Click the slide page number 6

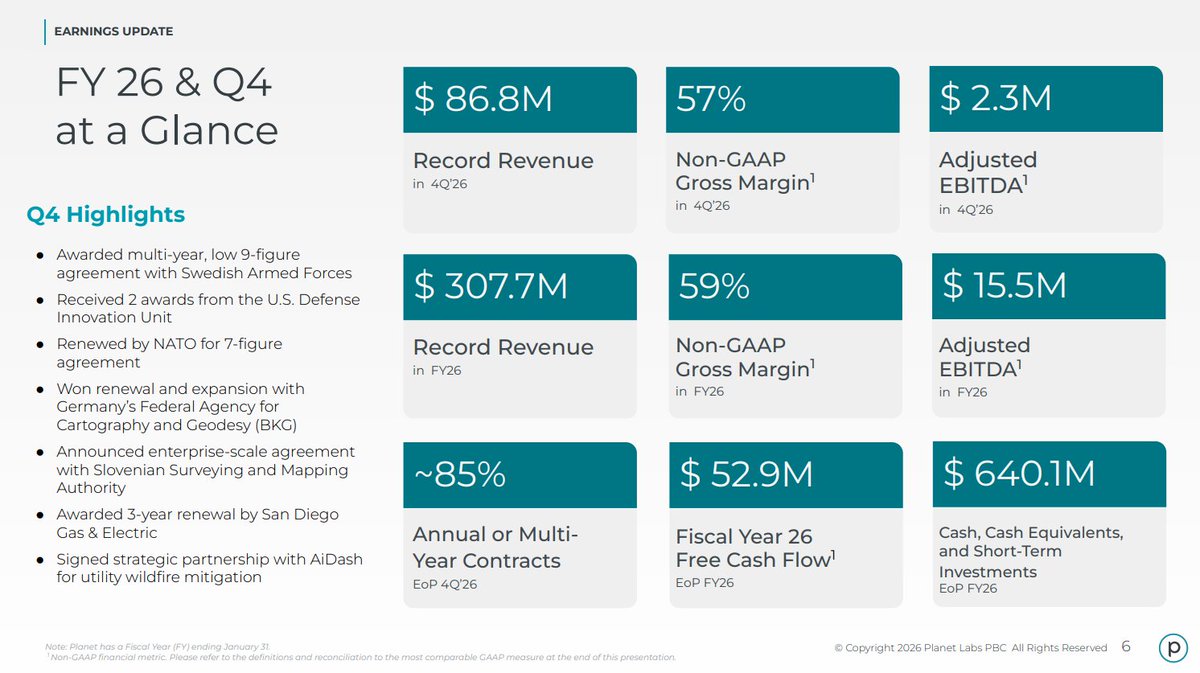tap(1126, 647)
